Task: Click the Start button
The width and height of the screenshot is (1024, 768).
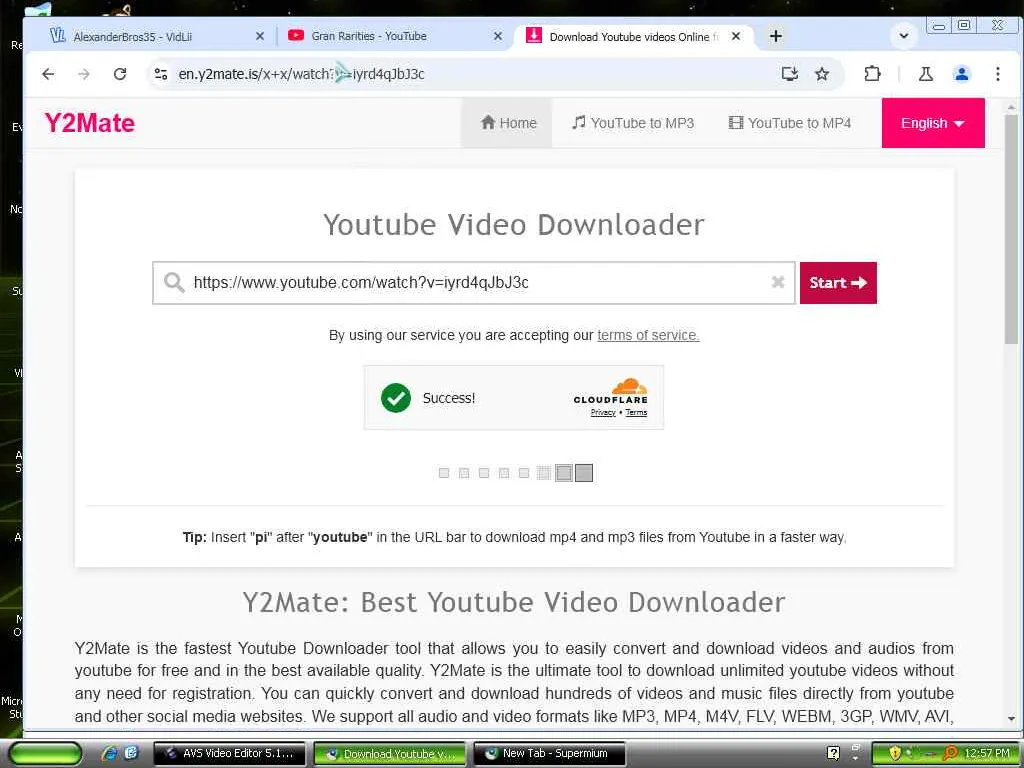Action: [x=838, y=283]
